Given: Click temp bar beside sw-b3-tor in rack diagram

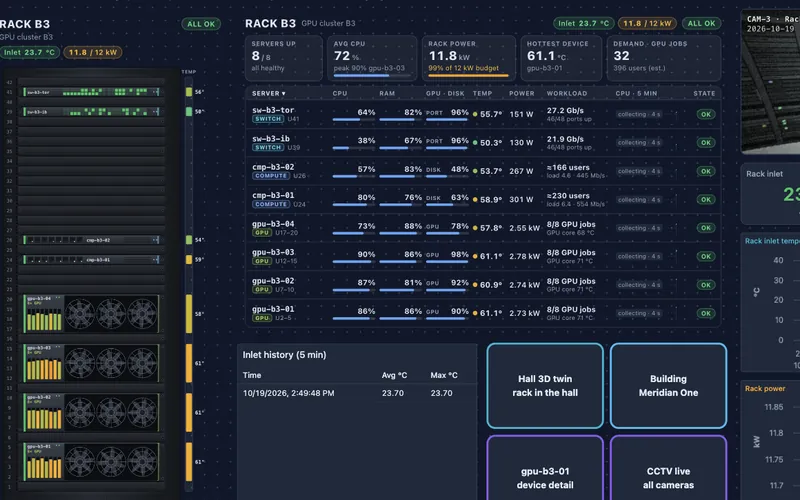Looking at the screenshot, I should pos(189,92).
